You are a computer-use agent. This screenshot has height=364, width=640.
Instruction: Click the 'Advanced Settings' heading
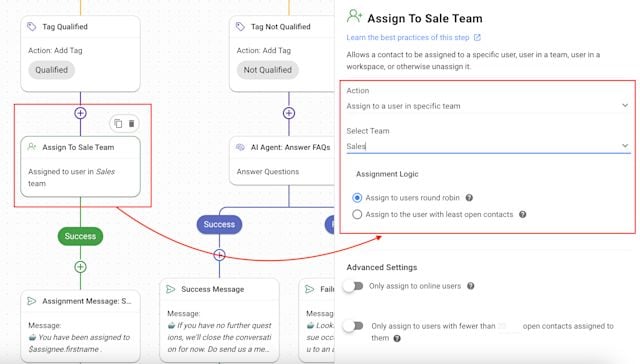pos(382,267)
